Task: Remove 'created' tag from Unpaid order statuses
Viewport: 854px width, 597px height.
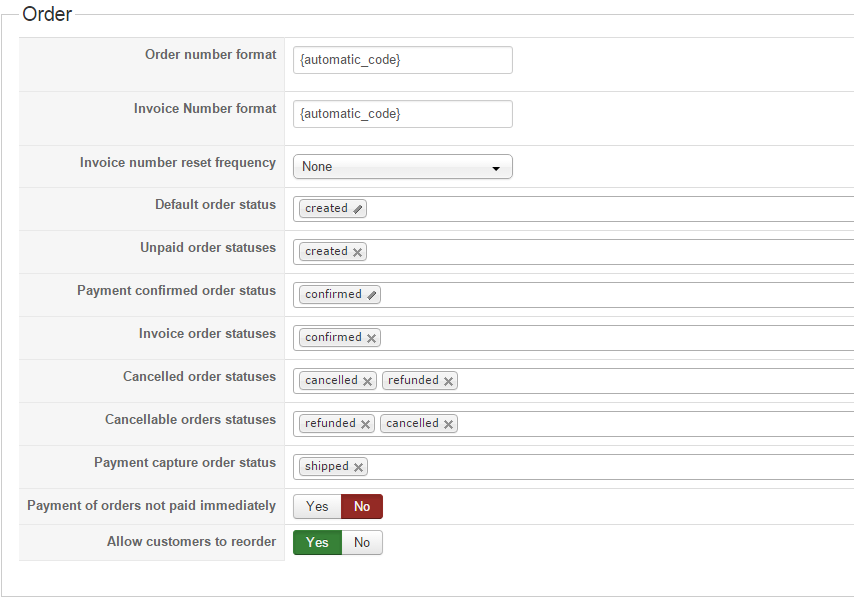Action: 358,252
